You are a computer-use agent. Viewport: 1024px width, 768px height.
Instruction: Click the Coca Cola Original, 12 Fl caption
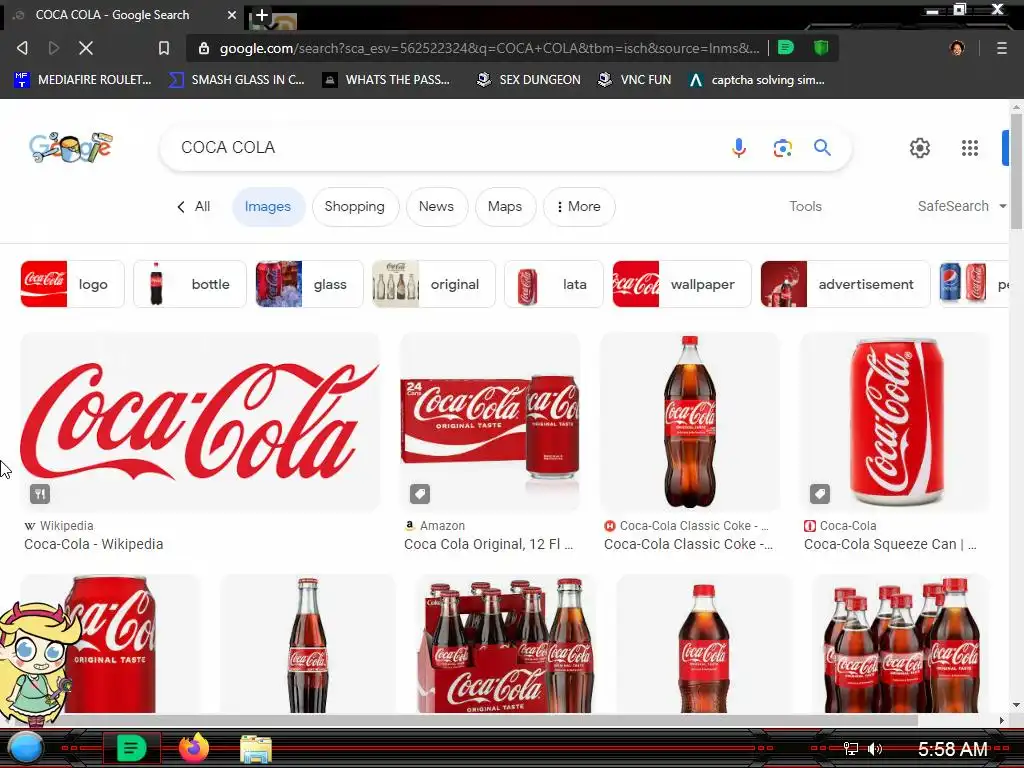pos(488,544)
